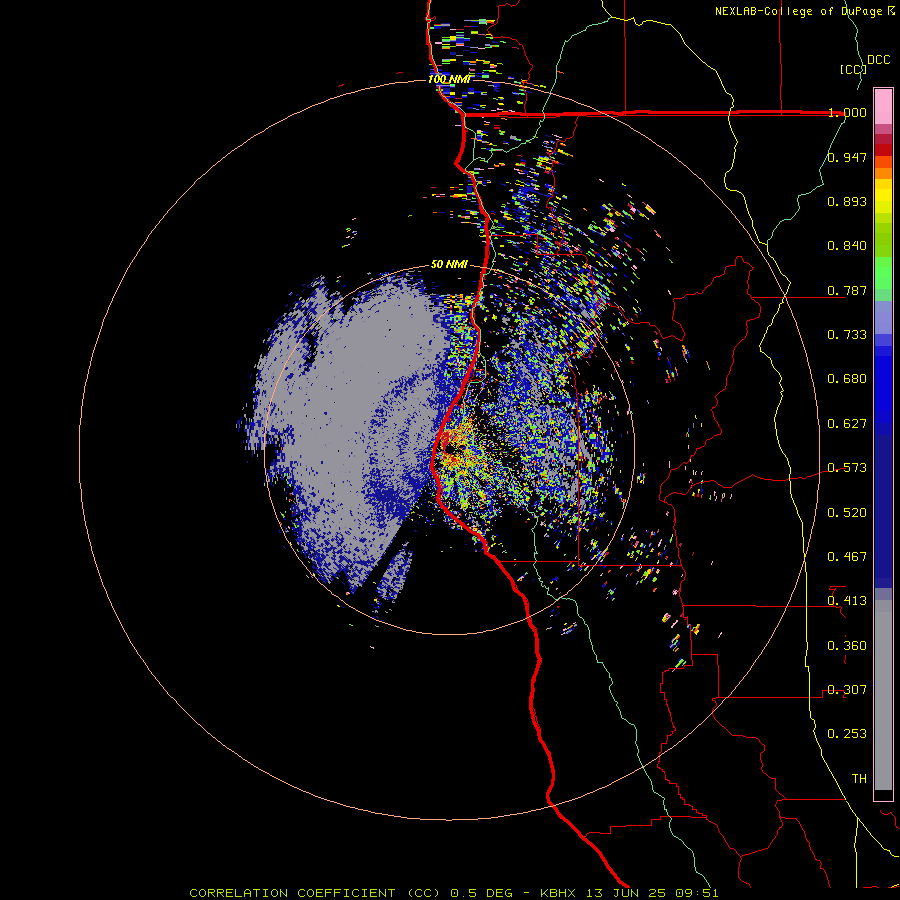Select the 0.893 legend value

click(847, 201)
